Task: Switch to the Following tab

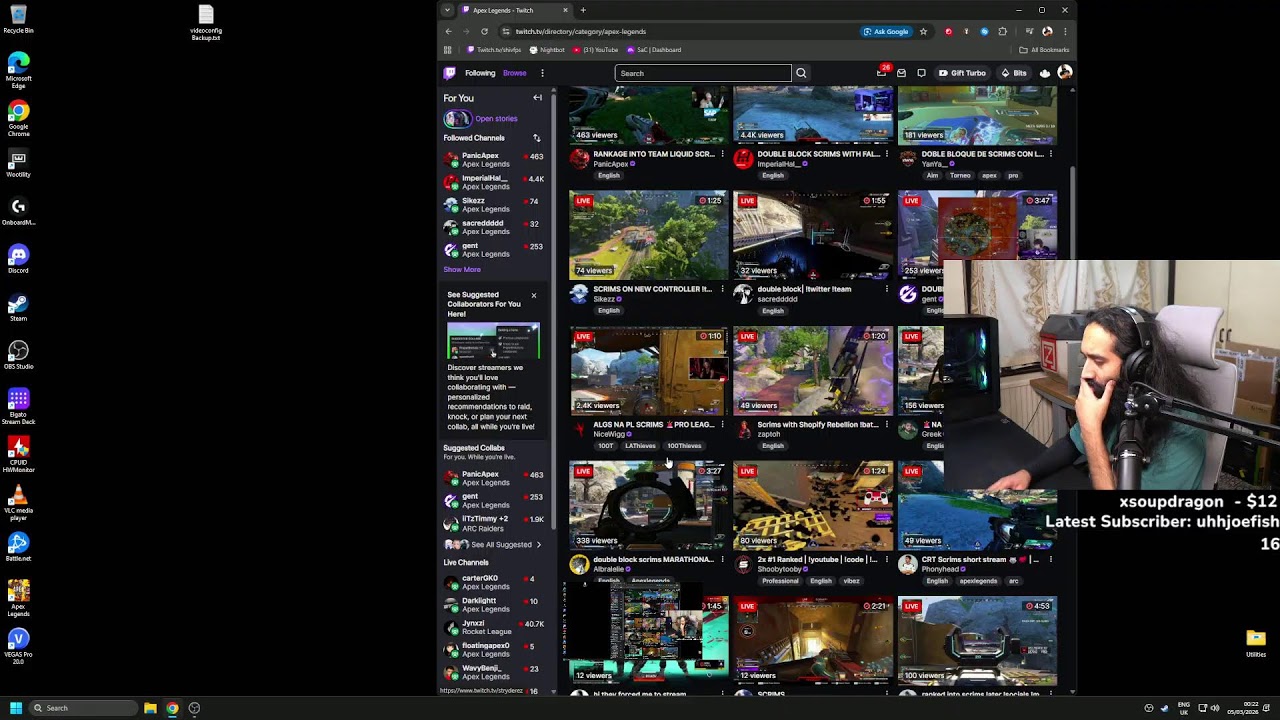Action: coord(480,73)
